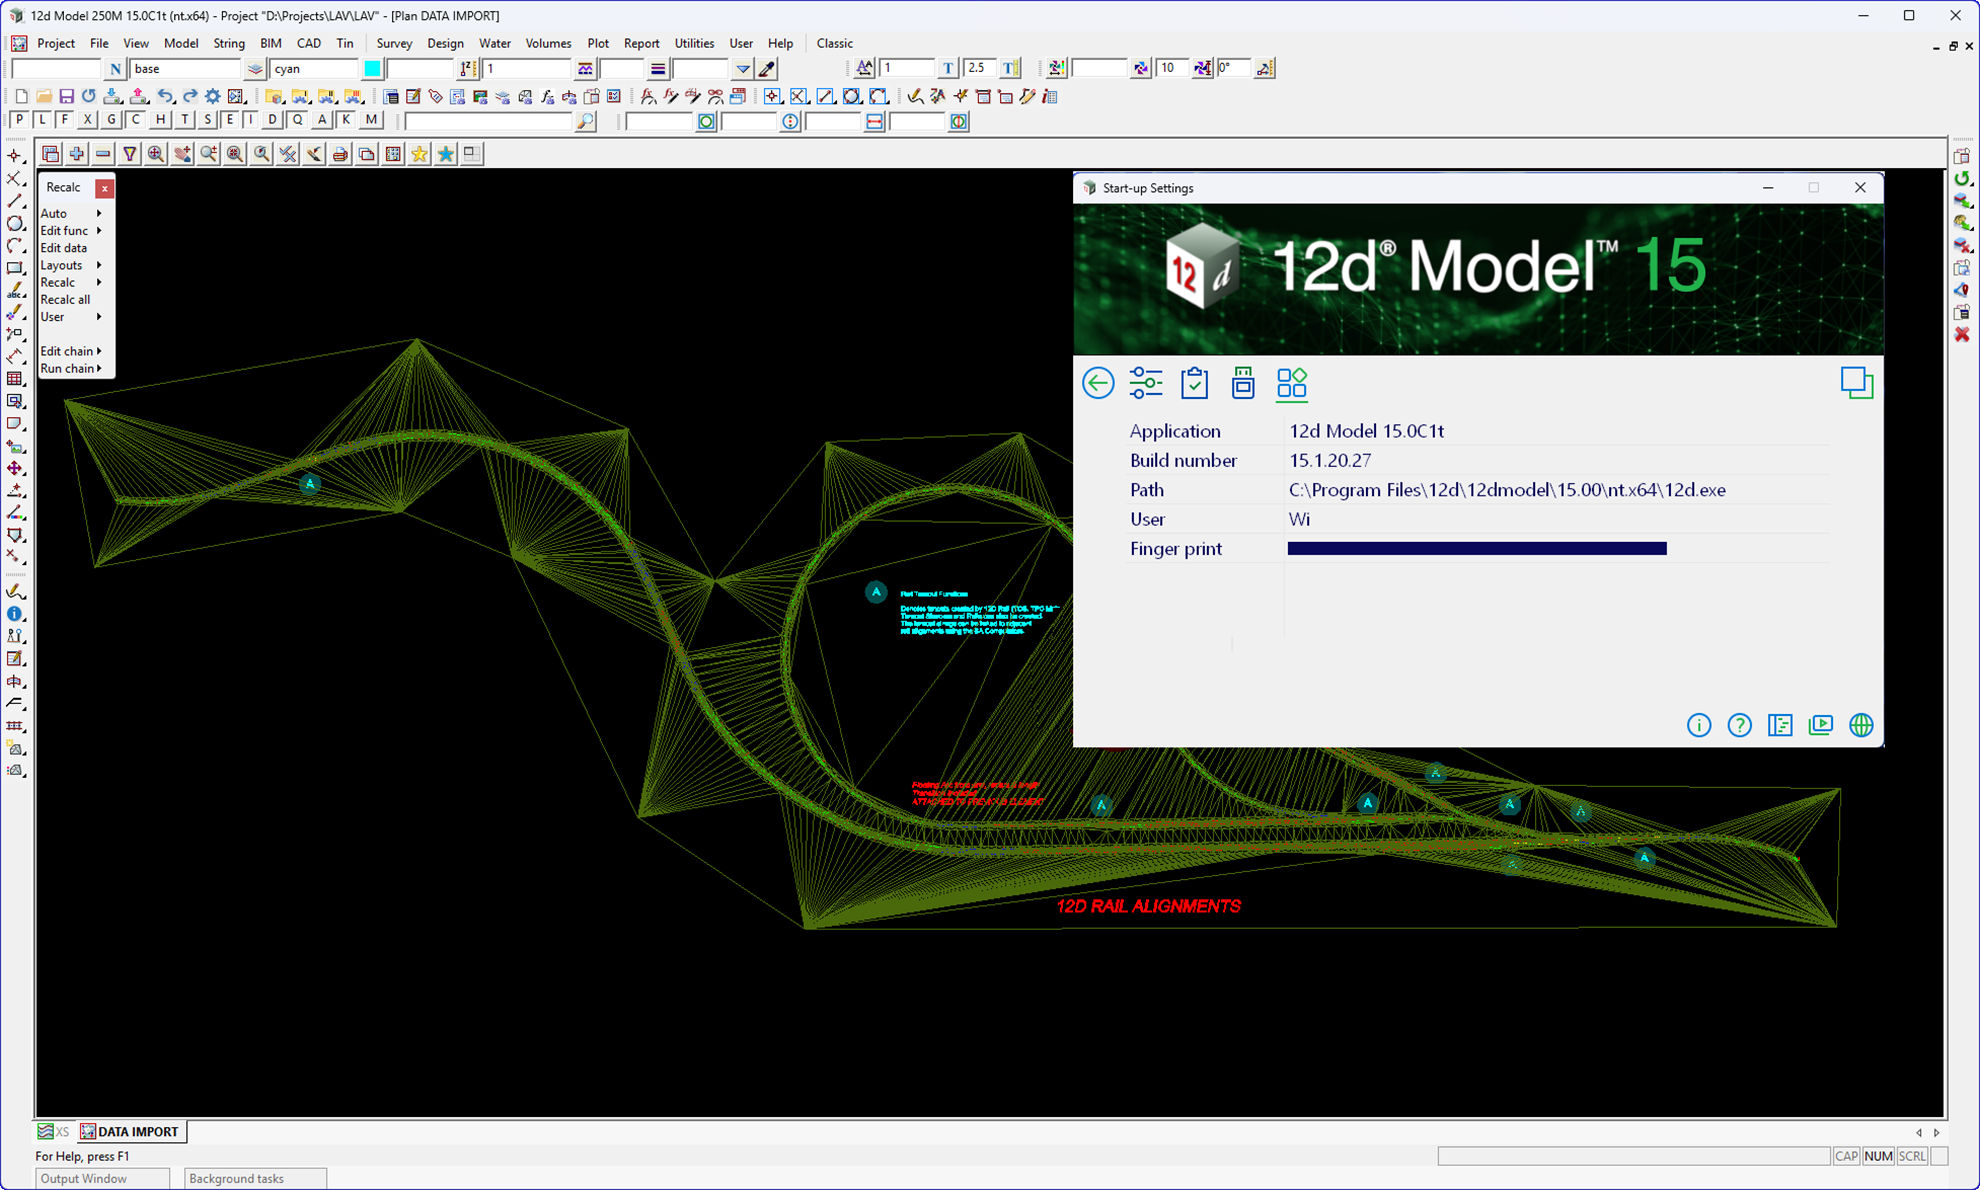
Task: Click the clipboard checklist icon in Start-up Settings
Action: [x=1194, y=383]
